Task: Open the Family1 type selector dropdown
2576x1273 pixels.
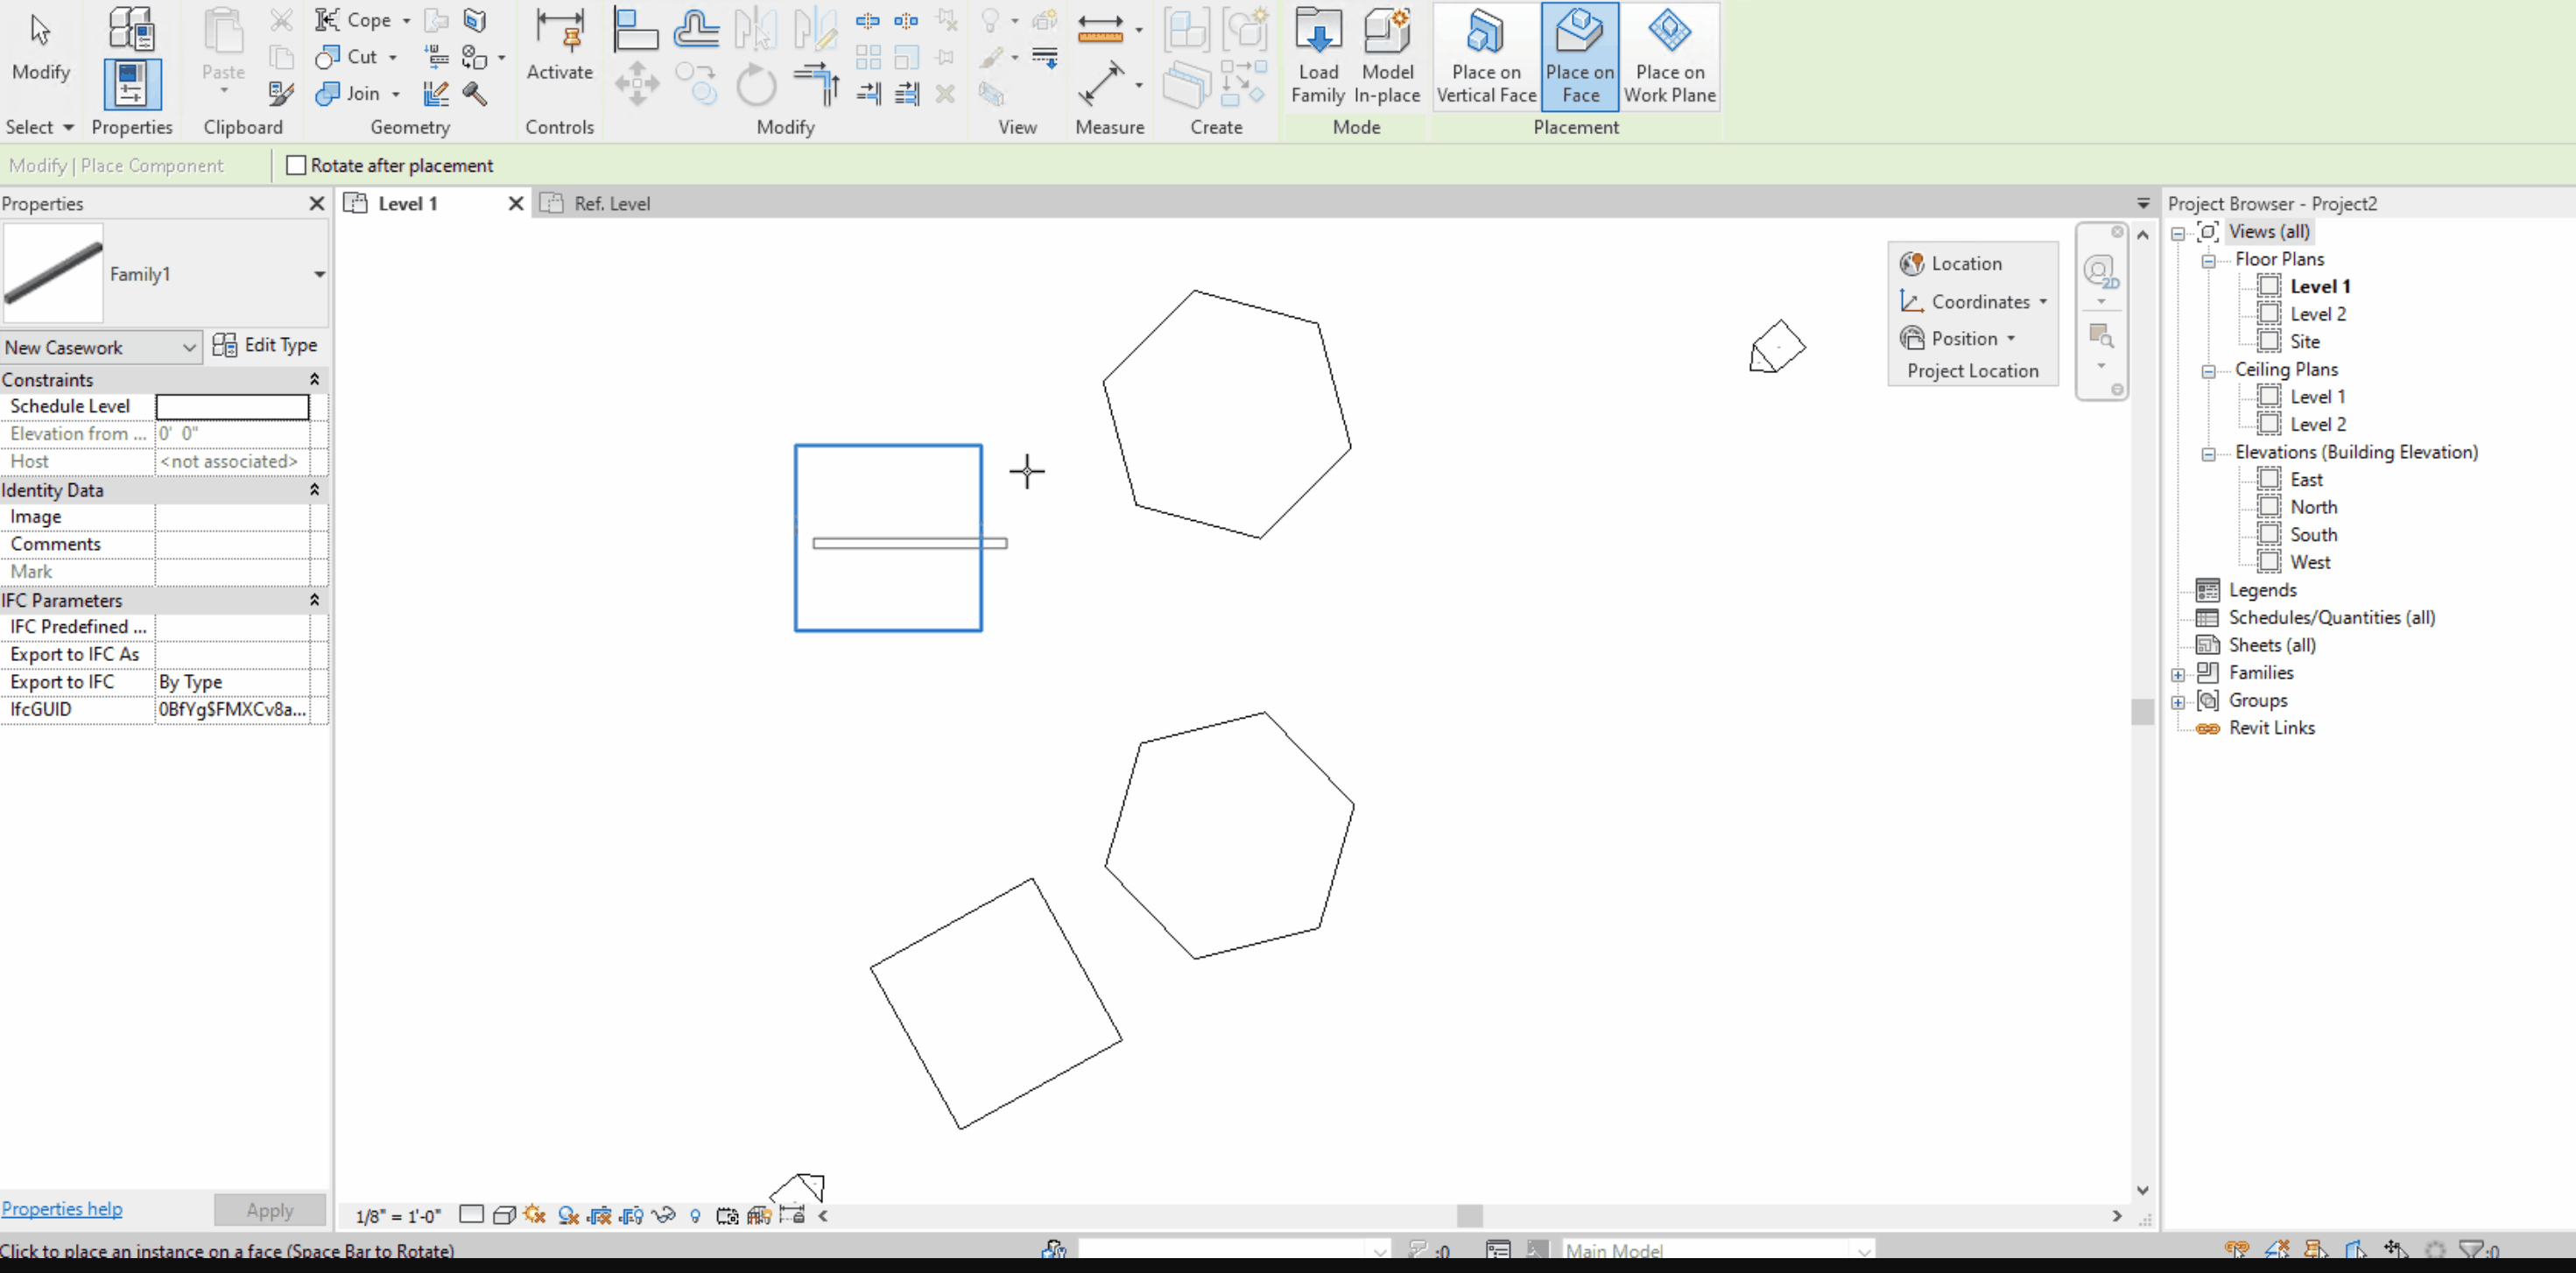Action: point(319,274)
